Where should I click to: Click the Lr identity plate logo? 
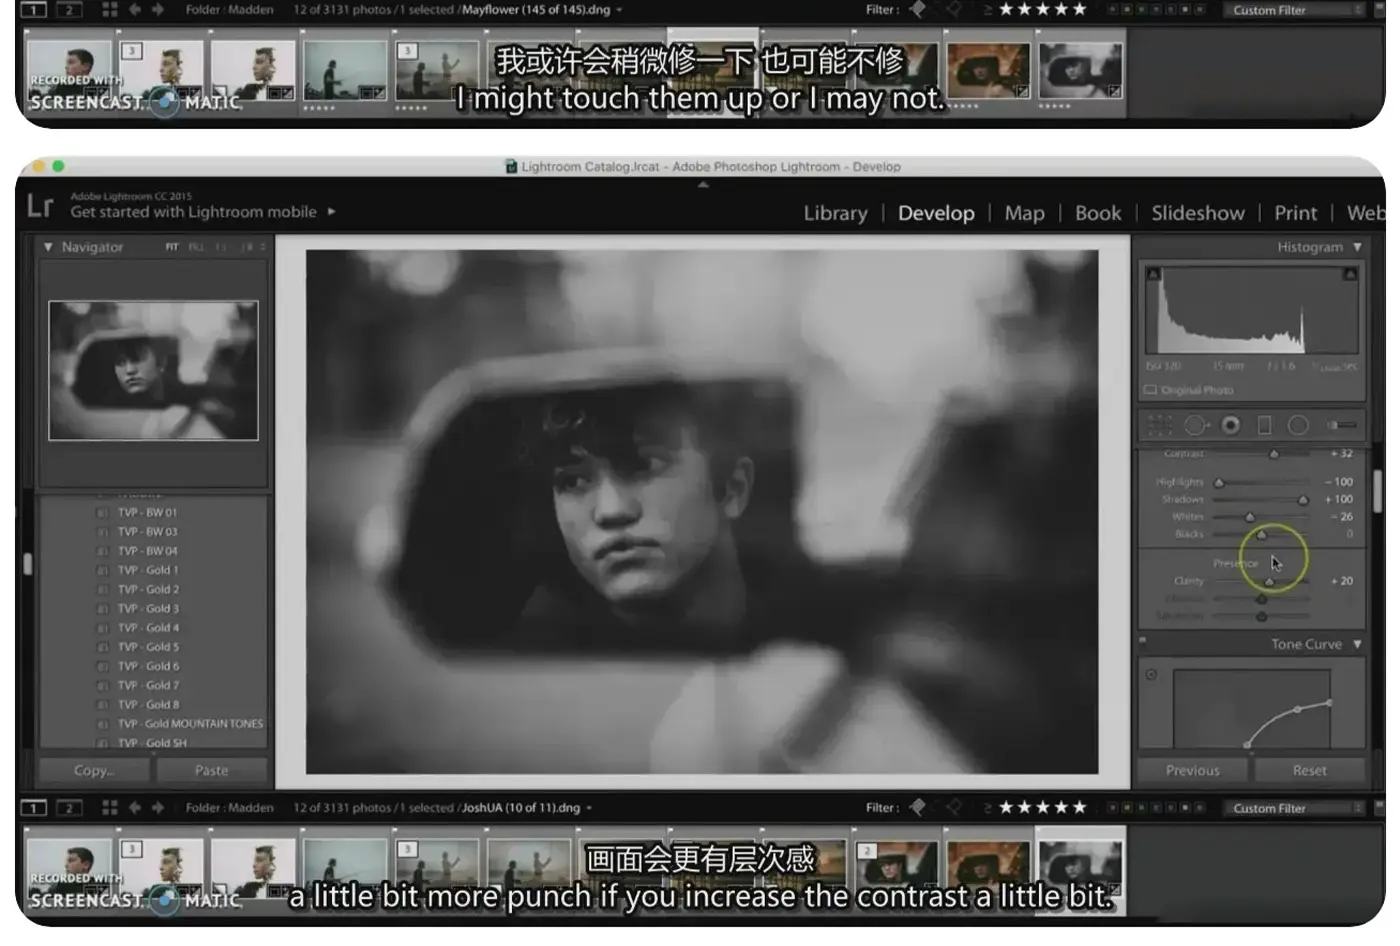click(40, 206)
